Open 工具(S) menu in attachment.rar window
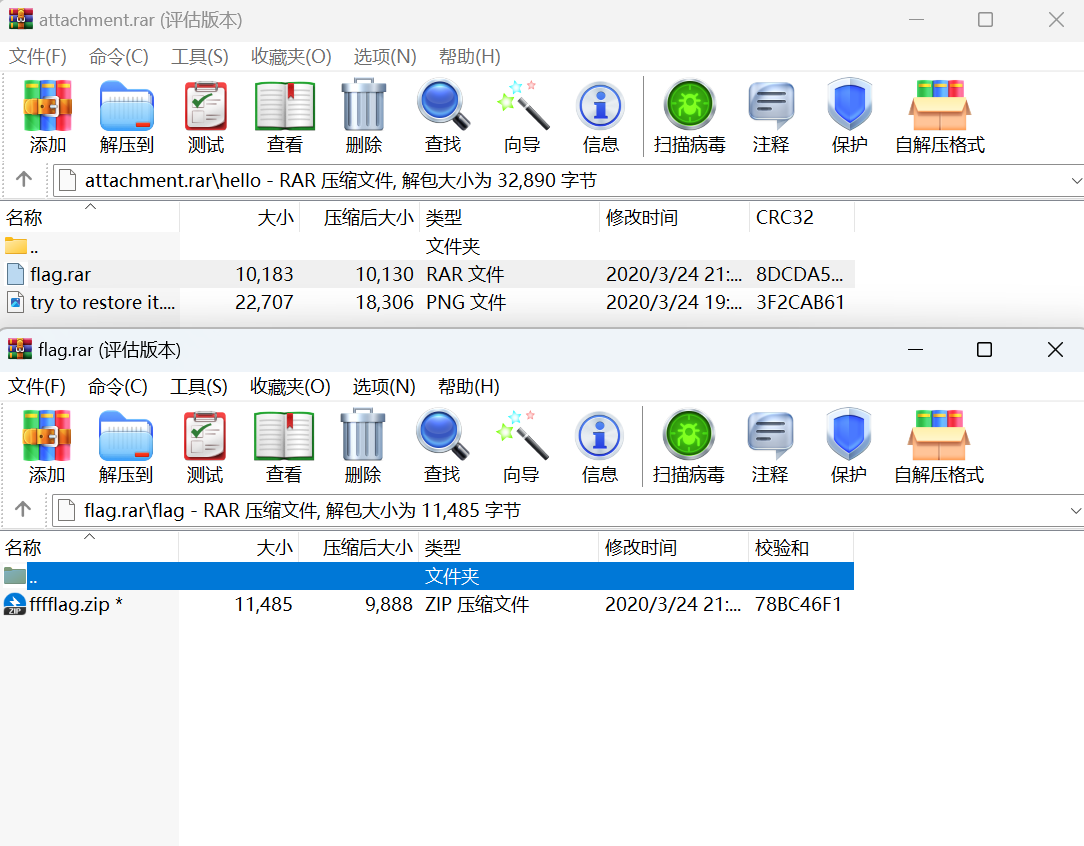Viewport: 1084px width, 846px height. pos(200,57)
